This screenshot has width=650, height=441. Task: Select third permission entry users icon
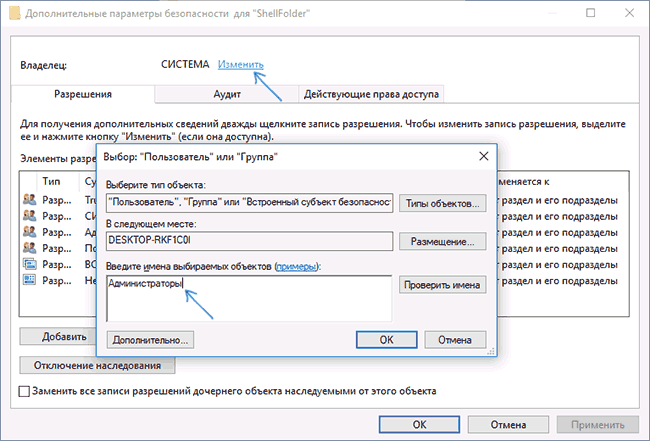tap(29, 232)
